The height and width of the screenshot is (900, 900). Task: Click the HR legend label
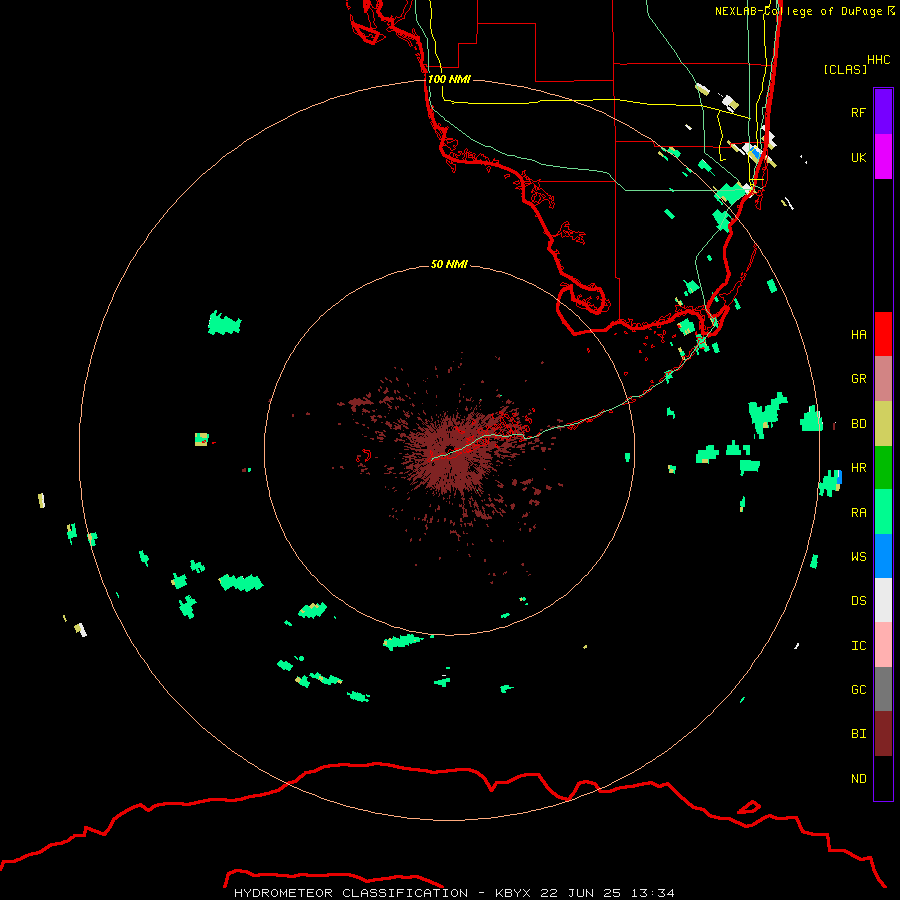859,468
